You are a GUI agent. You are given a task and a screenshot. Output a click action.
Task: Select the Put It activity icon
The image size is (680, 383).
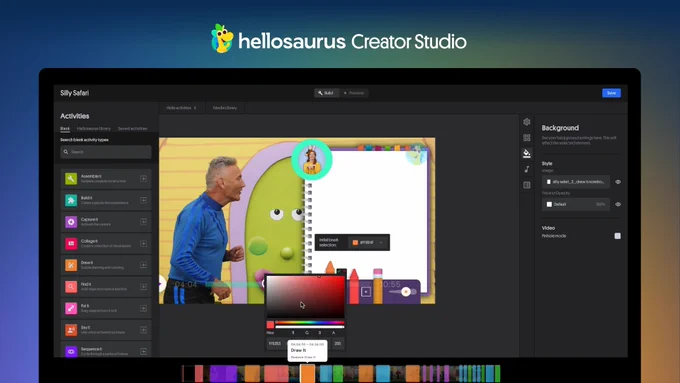(x=71, y=308)
